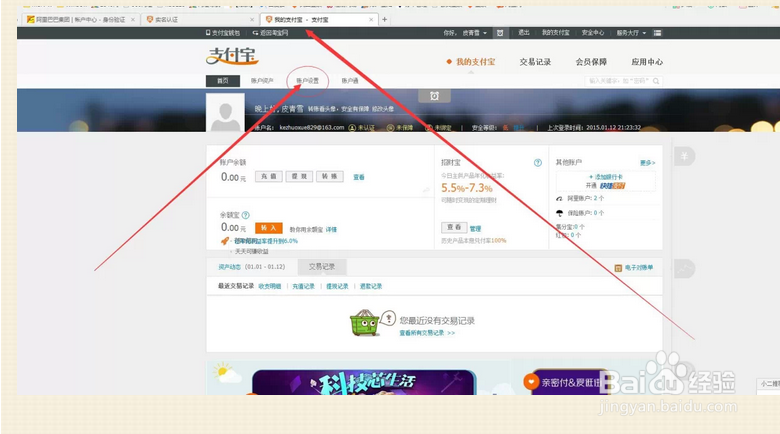Image resolution: width=780 pixels, height=434 pixels.
Task: Click the 提现记录 link
Action: click(337, 286)
